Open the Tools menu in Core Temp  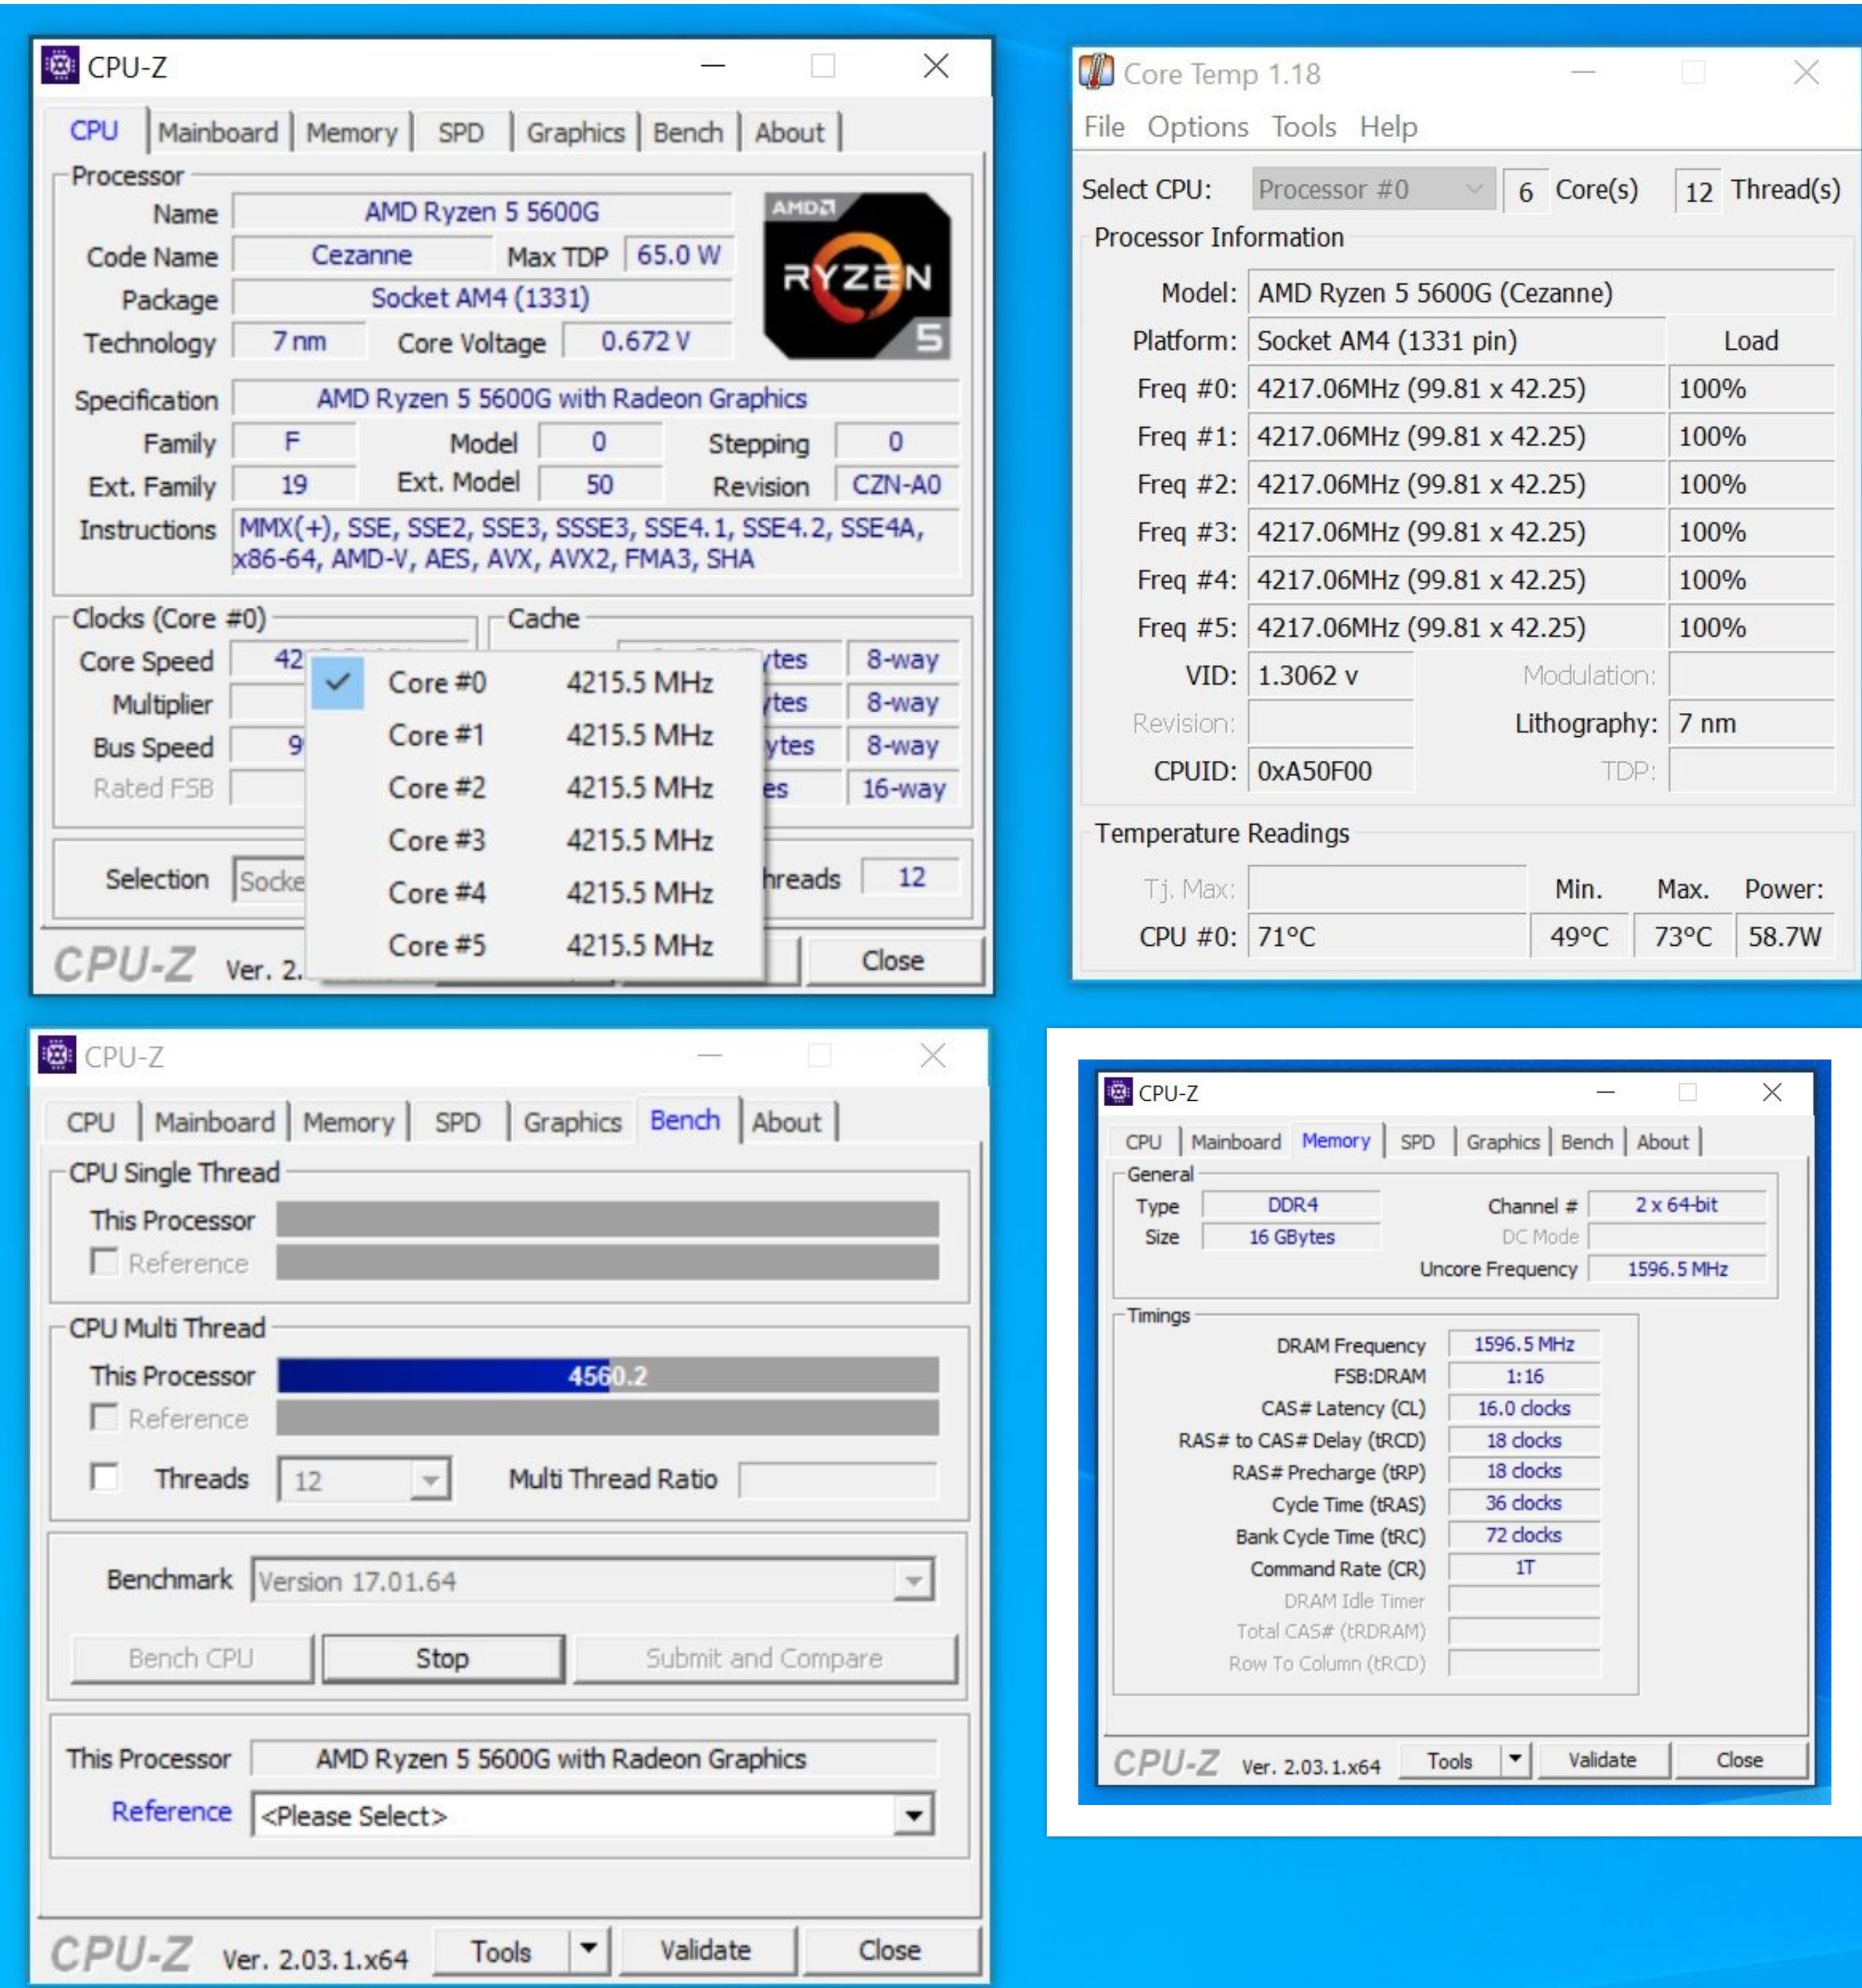tap(1303, 127)
